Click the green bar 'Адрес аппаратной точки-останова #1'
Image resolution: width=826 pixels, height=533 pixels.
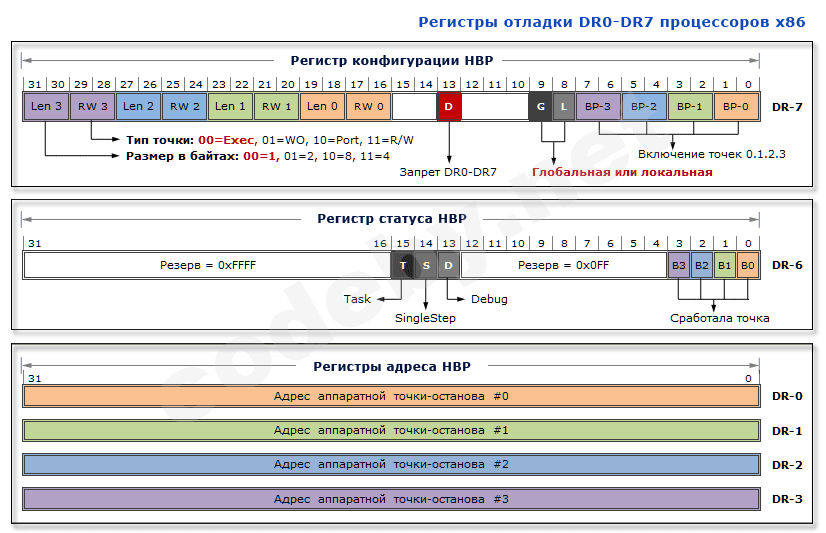point(391,430)
